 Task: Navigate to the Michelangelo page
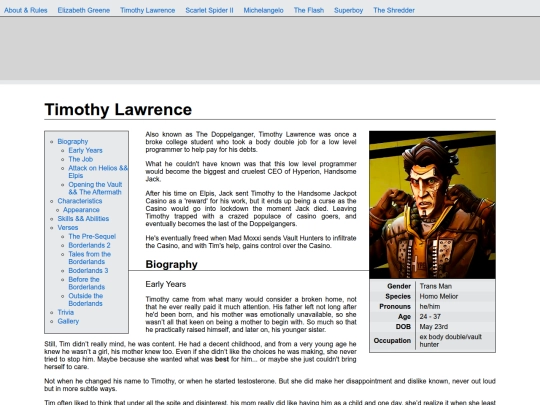pyautogui.click(x=263, y=10)
